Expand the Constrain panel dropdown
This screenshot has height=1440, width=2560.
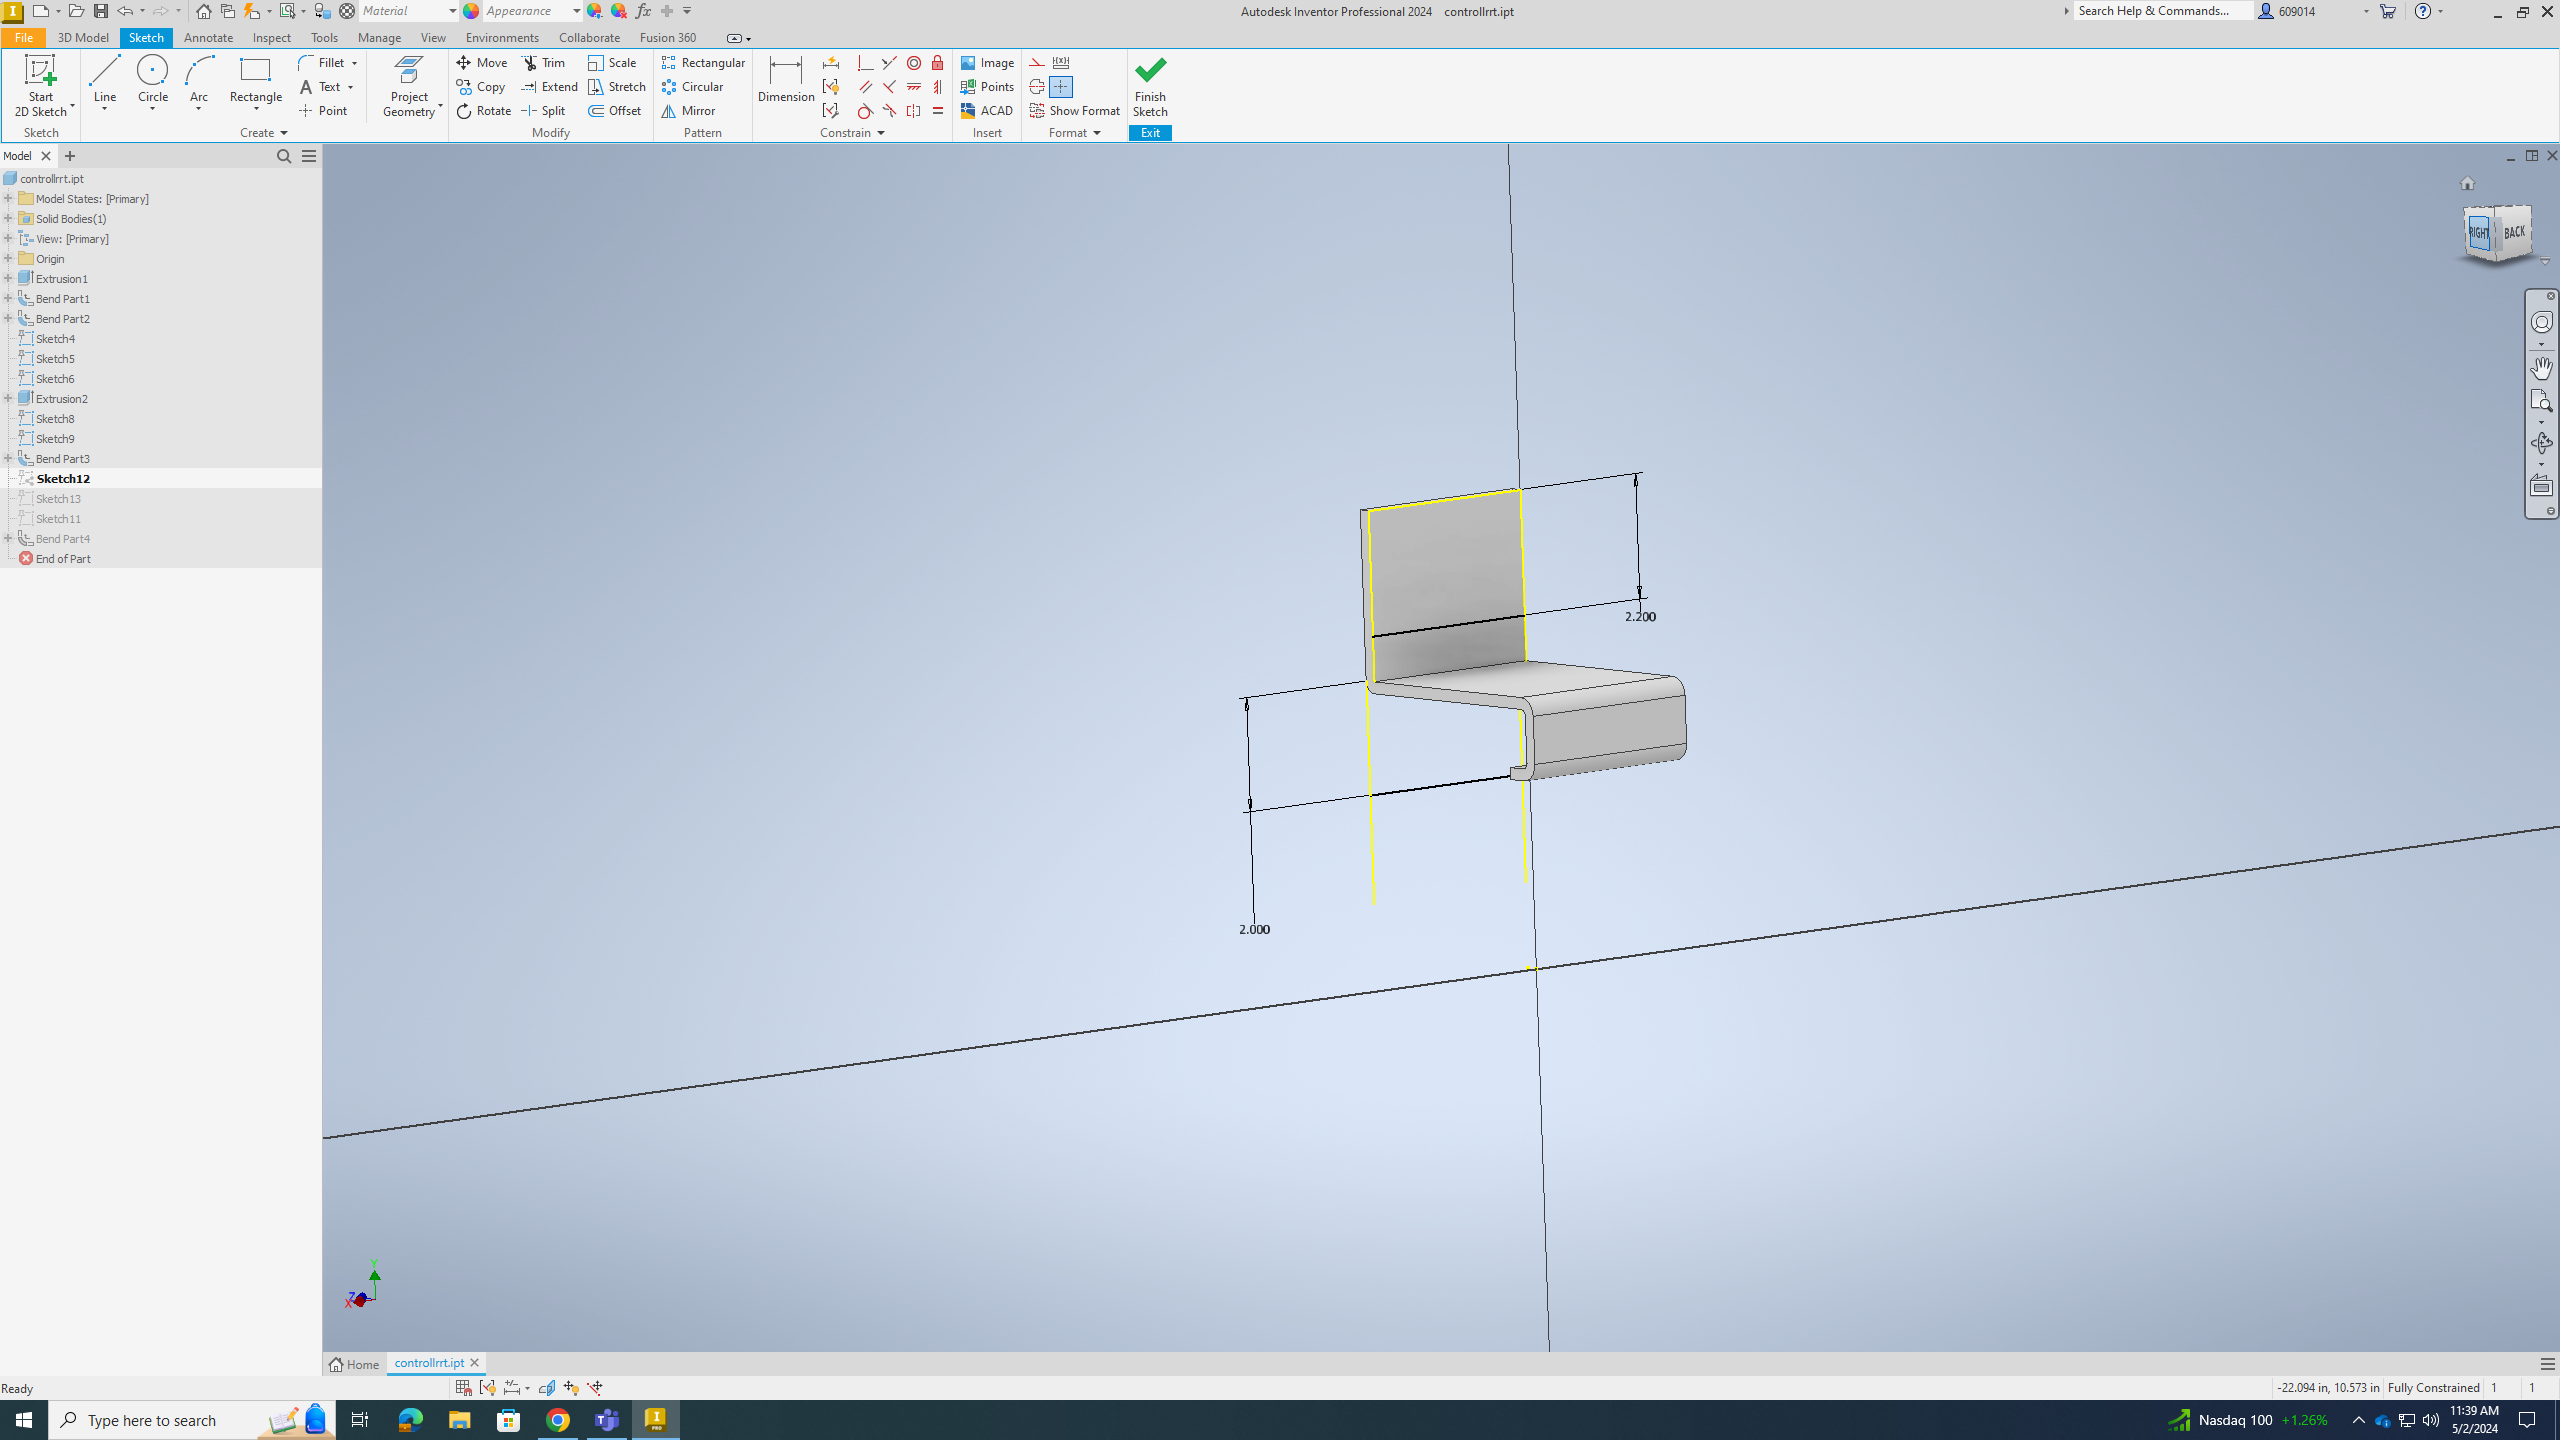point(852,133)
